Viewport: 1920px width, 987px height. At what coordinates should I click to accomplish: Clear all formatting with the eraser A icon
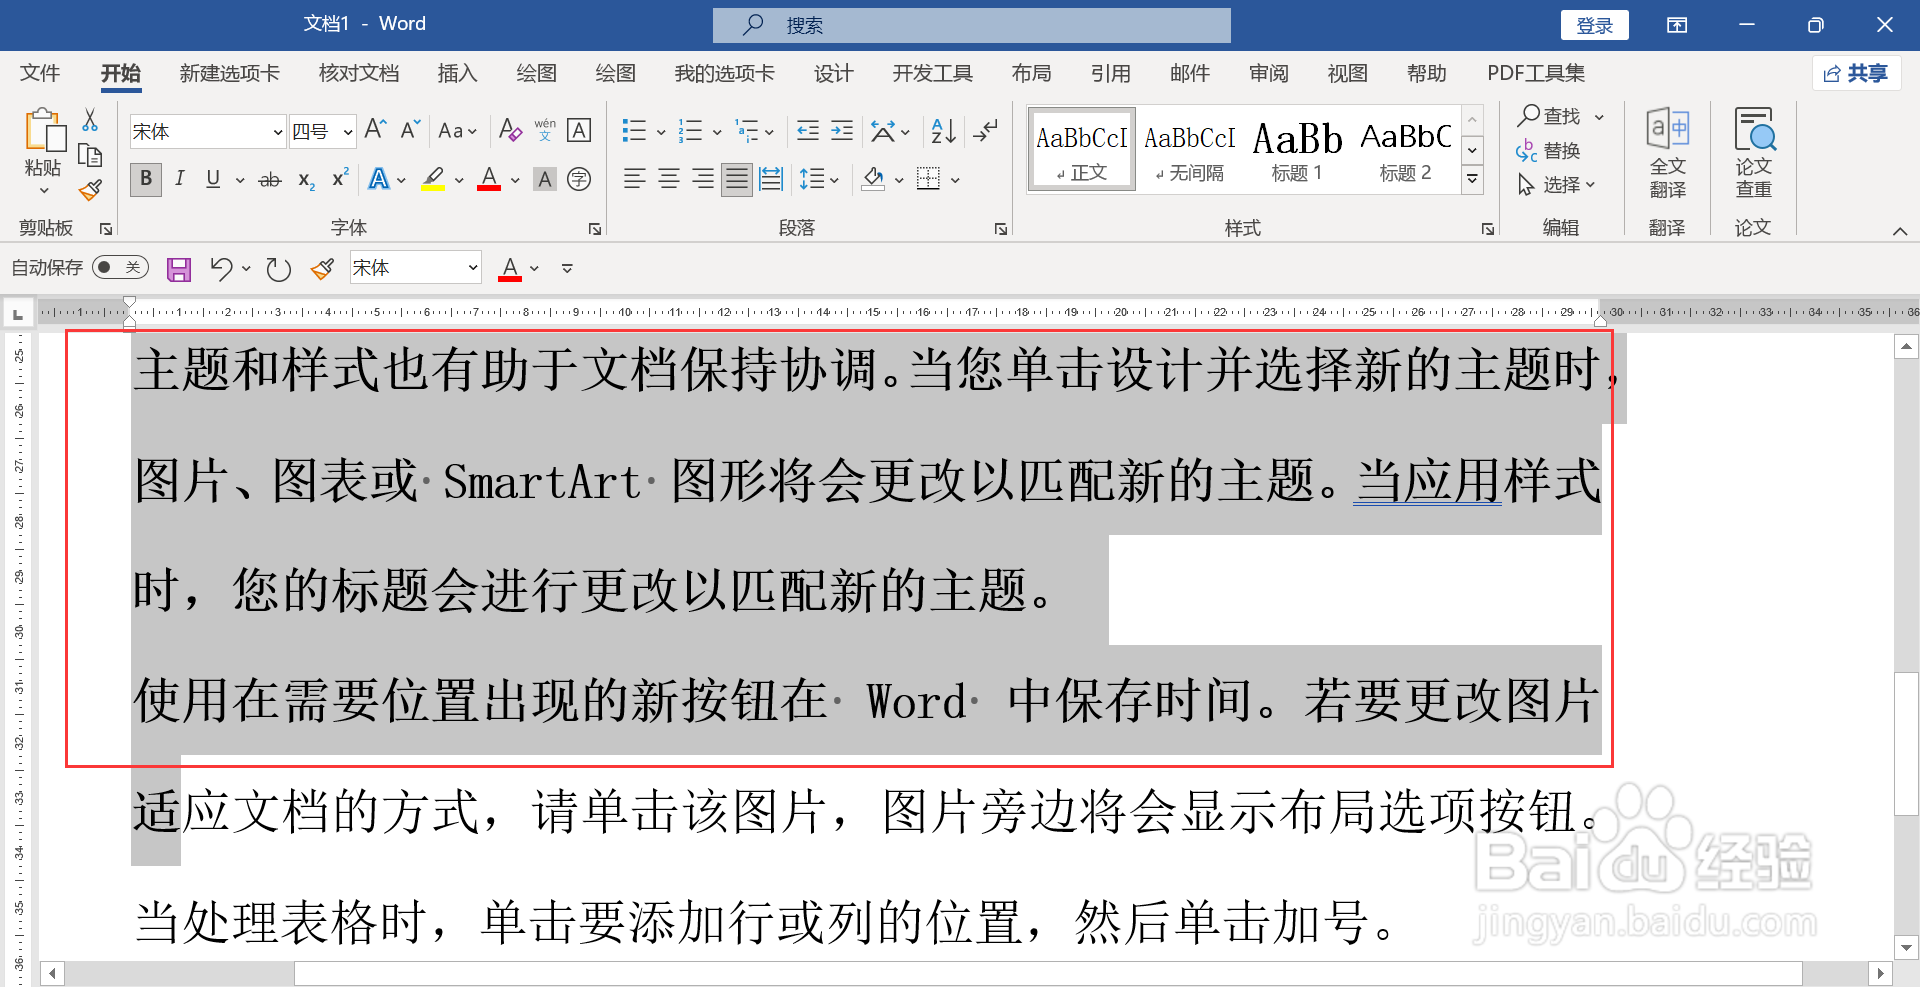tap(510, 130)
